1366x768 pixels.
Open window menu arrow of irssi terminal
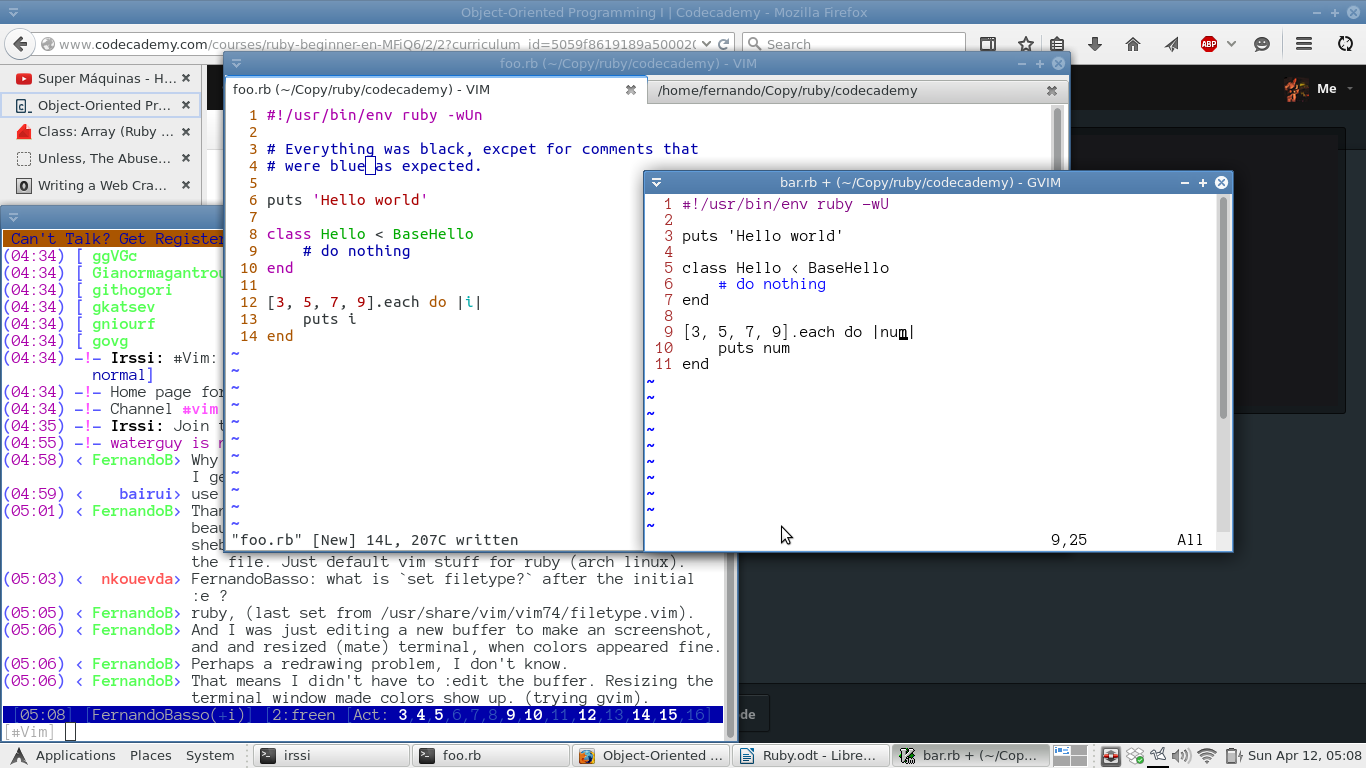pos(14,217)
